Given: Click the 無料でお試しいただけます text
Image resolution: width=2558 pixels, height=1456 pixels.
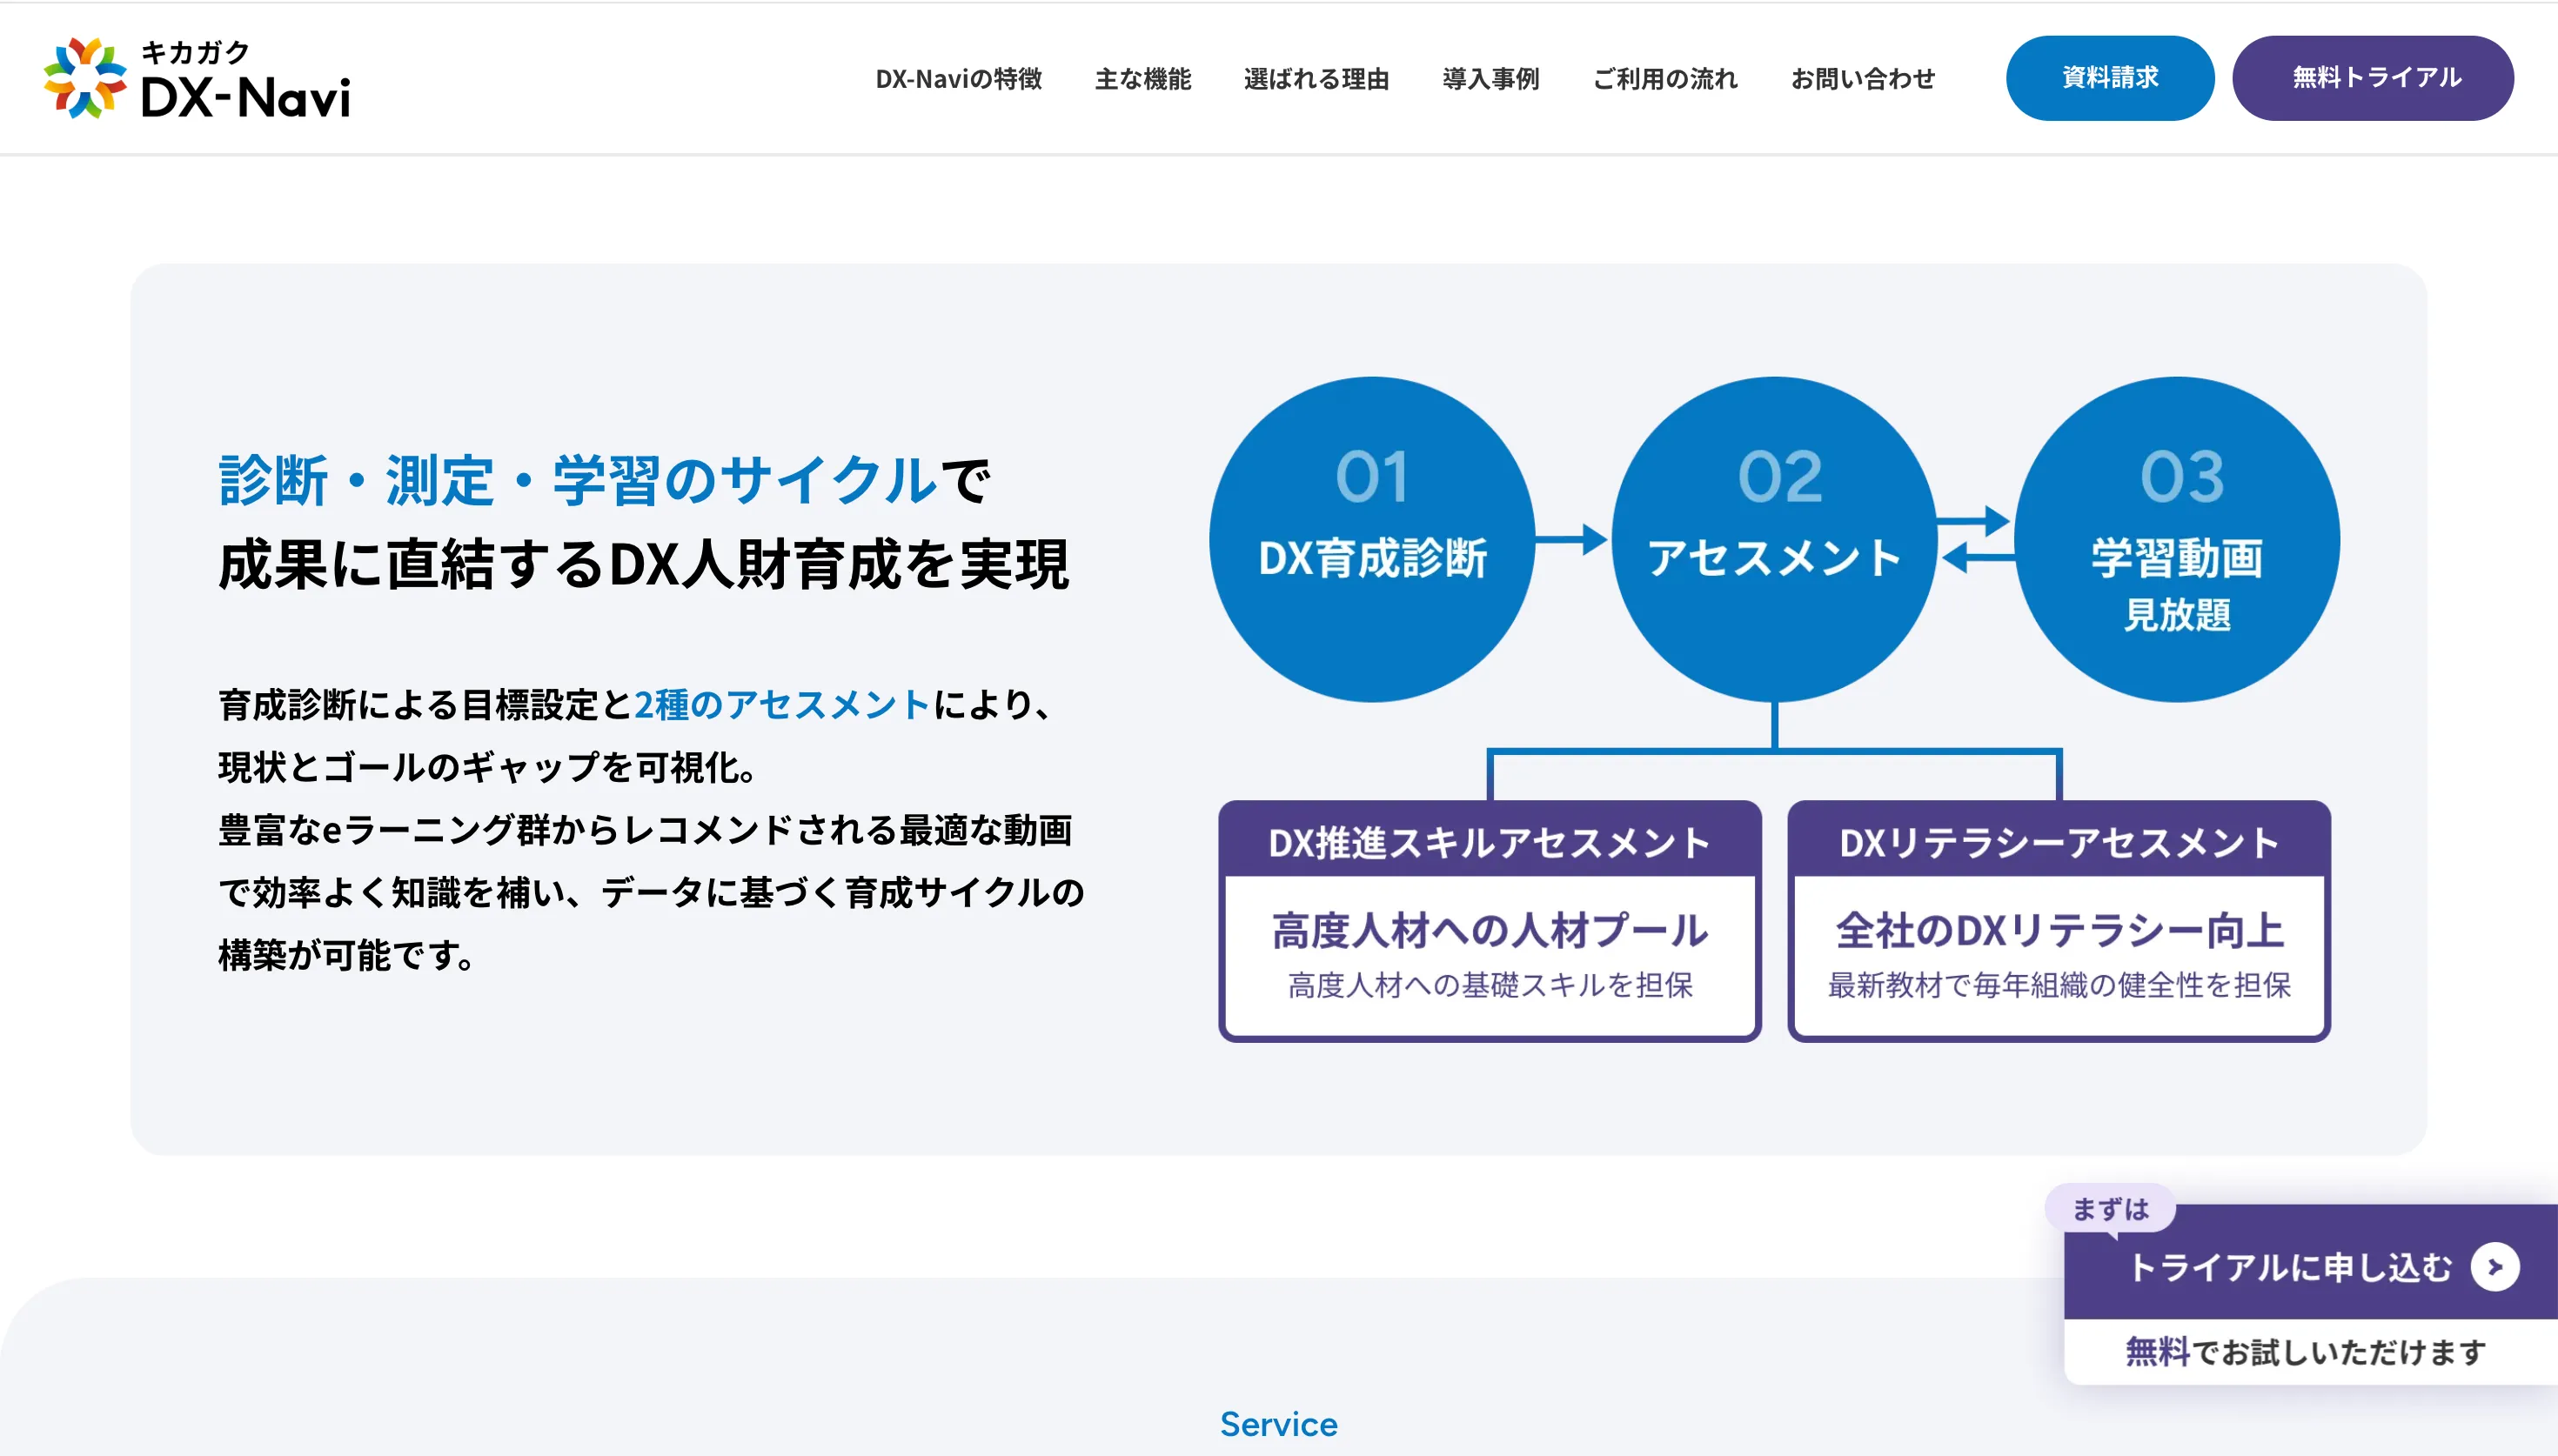Looking at the screenshot, I should click(x=2305, y=1352).
